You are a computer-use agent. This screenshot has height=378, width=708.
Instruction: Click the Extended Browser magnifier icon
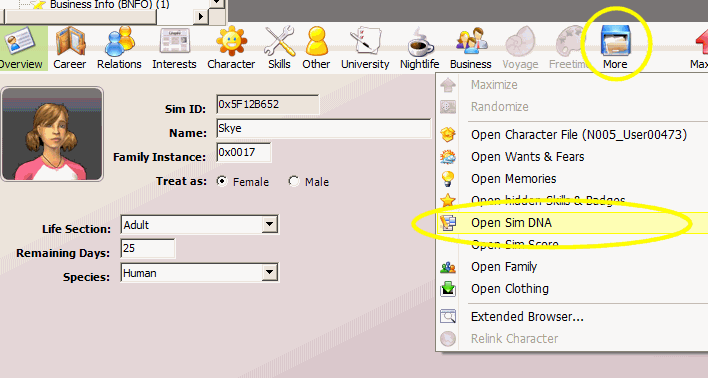tap(448, 317)
